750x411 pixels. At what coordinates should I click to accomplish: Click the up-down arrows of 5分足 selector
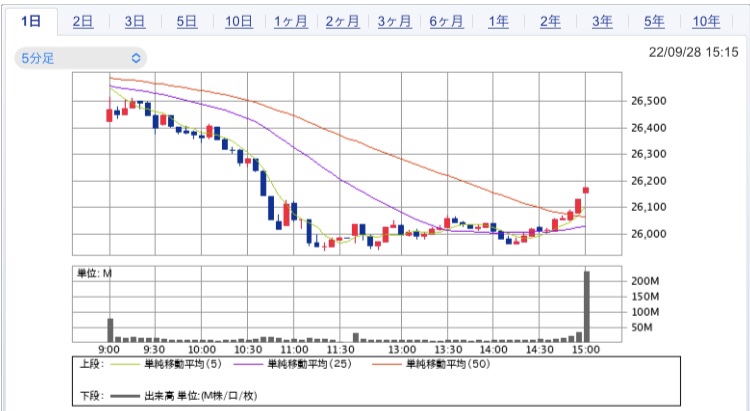click(136, 58)
